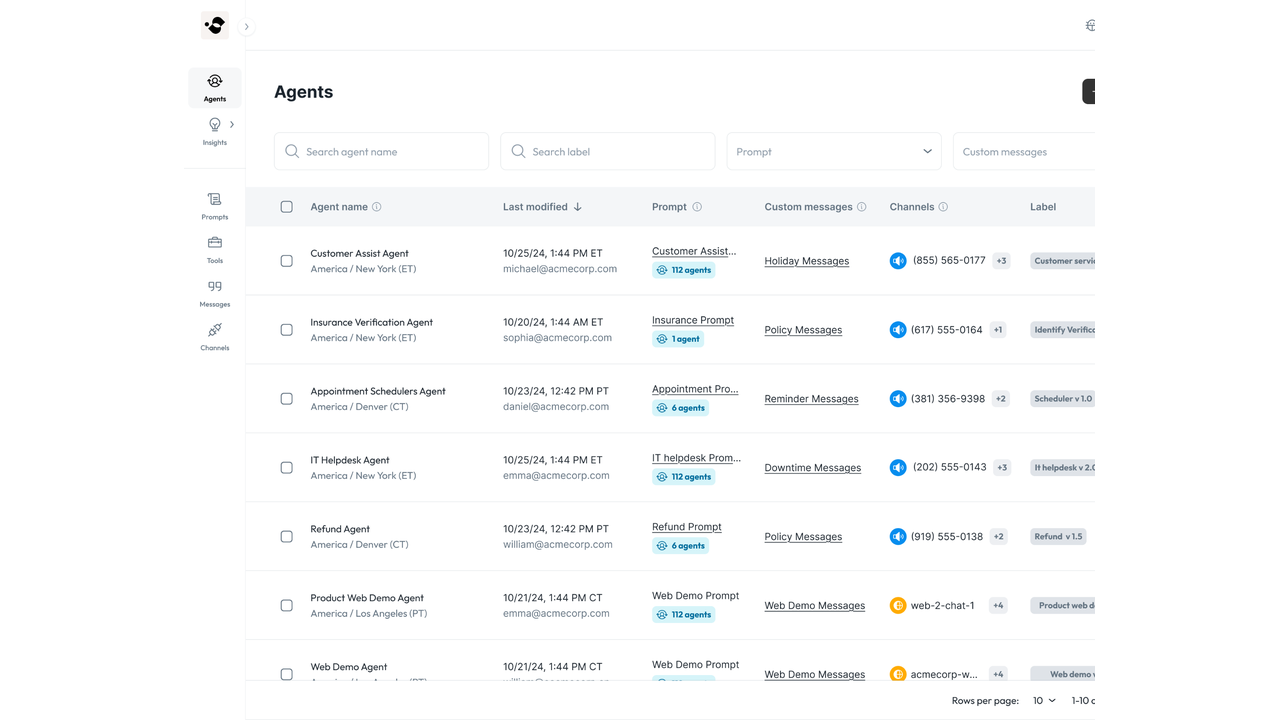Open the Rows per page dropdown
Screen dimensions: 1280x720
[x=1044, y=701]
